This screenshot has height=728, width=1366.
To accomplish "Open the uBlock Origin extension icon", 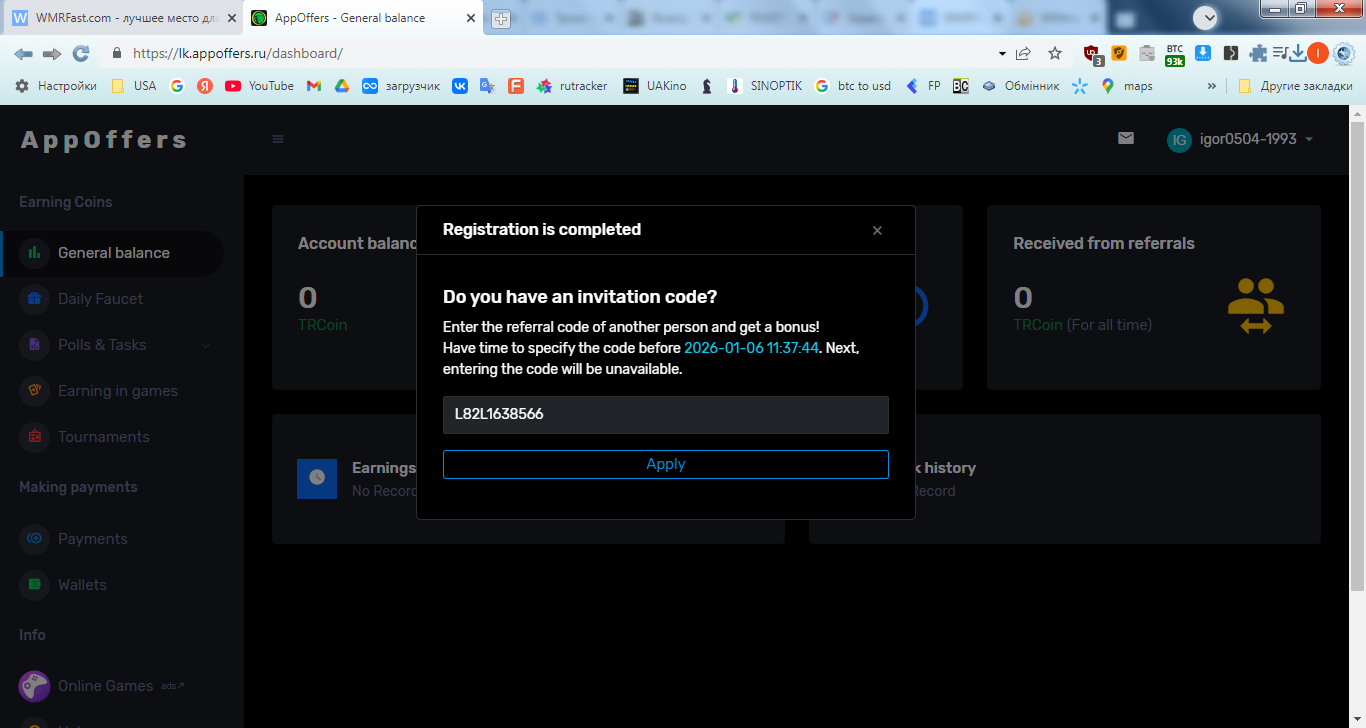I will click(1093, 55).
